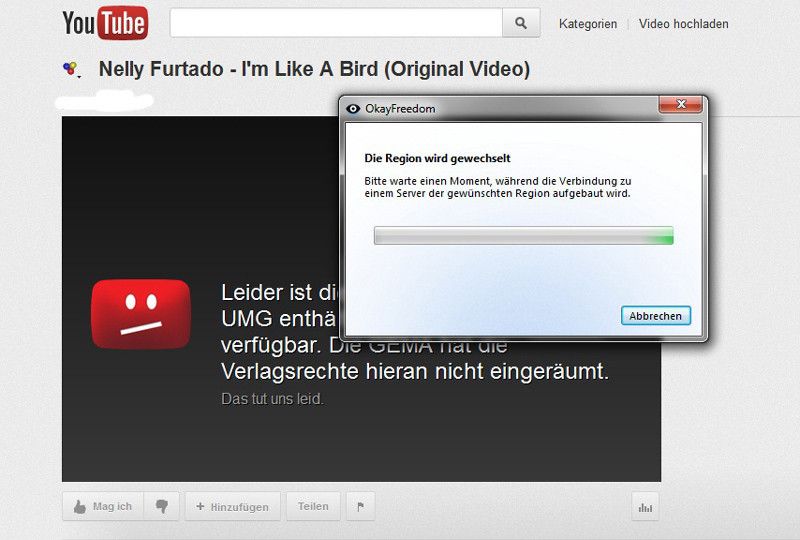The height and width of the screenshot is (540, 800).
Task: Open the video statistics chart icon
Action: click(645, 507)
